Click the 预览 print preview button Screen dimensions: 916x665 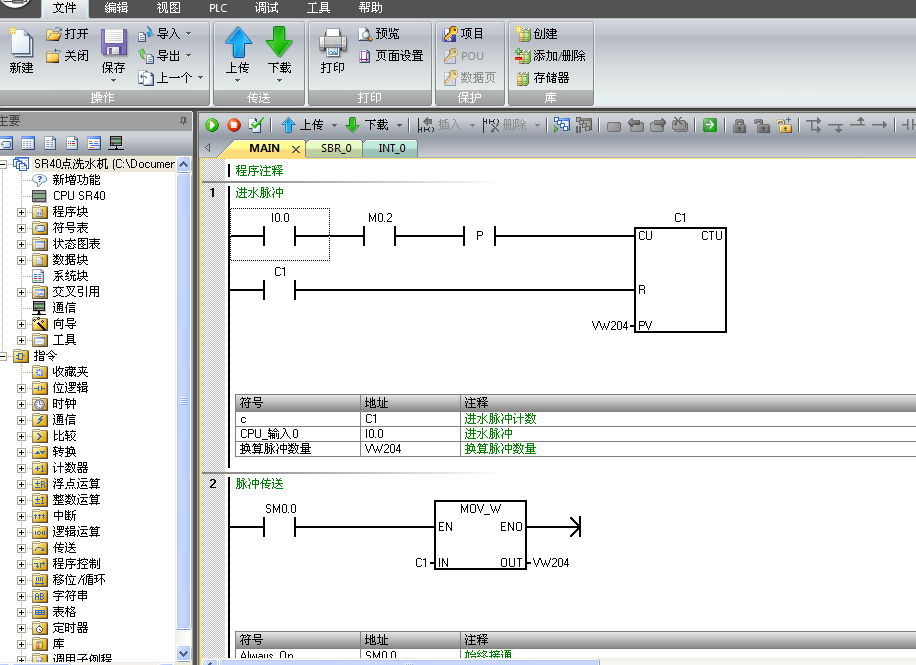point(379,34)
